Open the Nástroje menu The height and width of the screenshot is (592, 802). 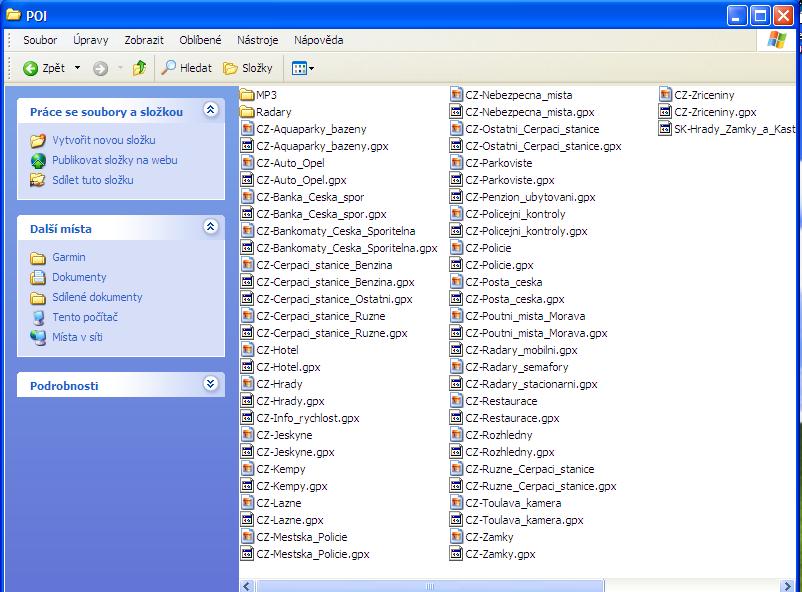point(257,40)
